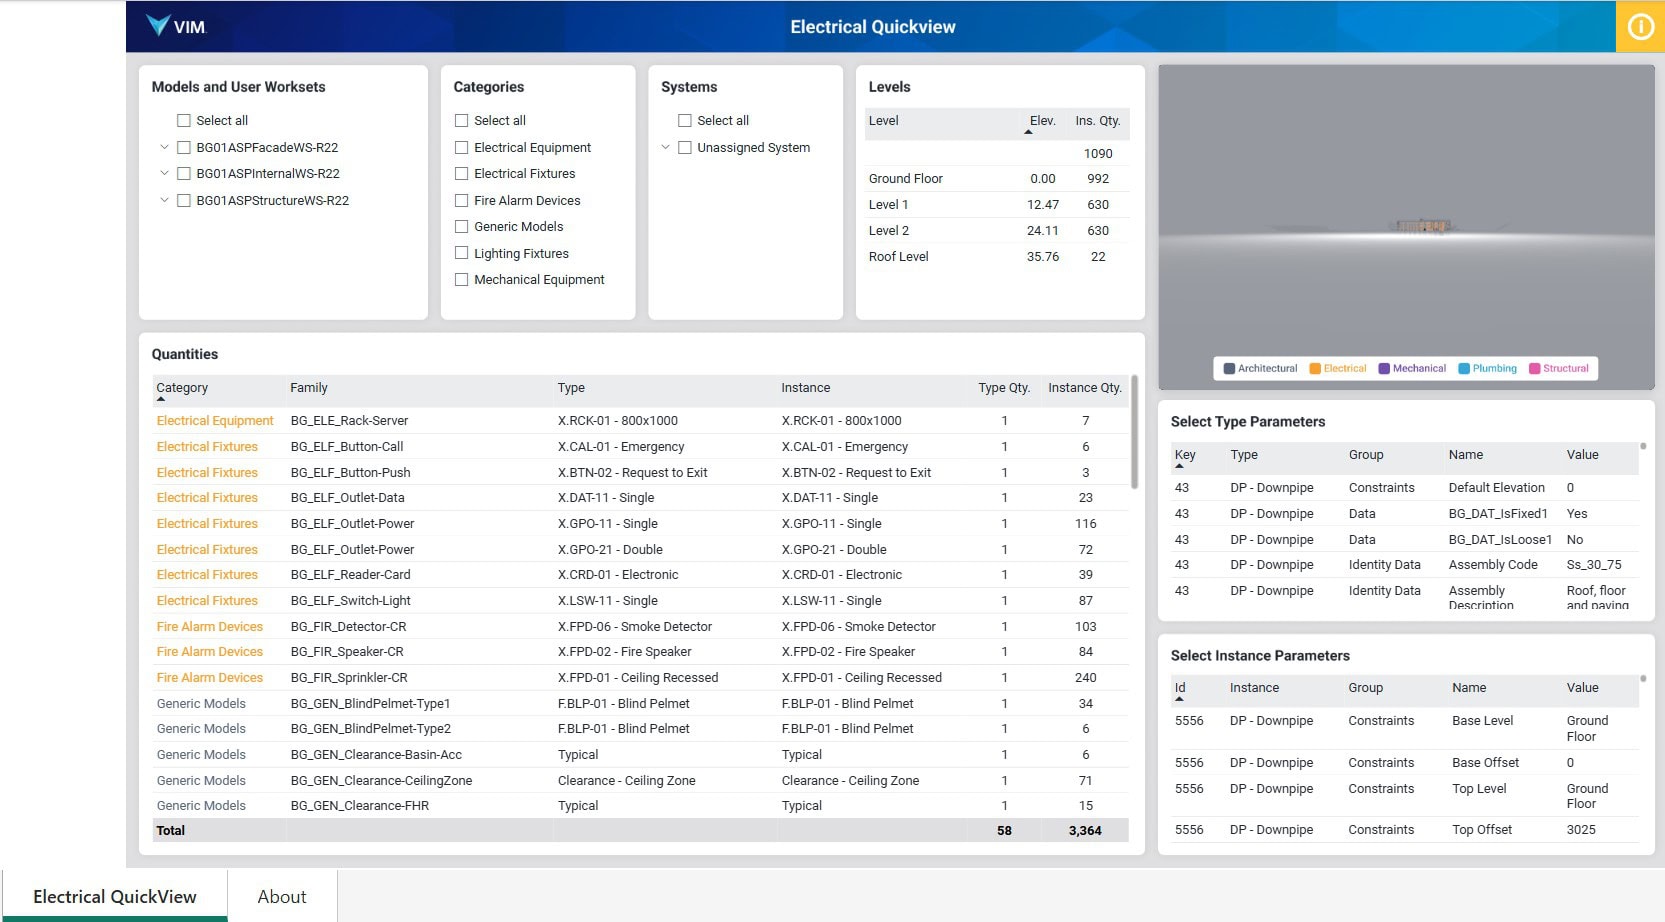Sort Quantities by Family column header
Image resolution: width=1665 pixels, height=922 pixels.
click(x=309, y=388)
